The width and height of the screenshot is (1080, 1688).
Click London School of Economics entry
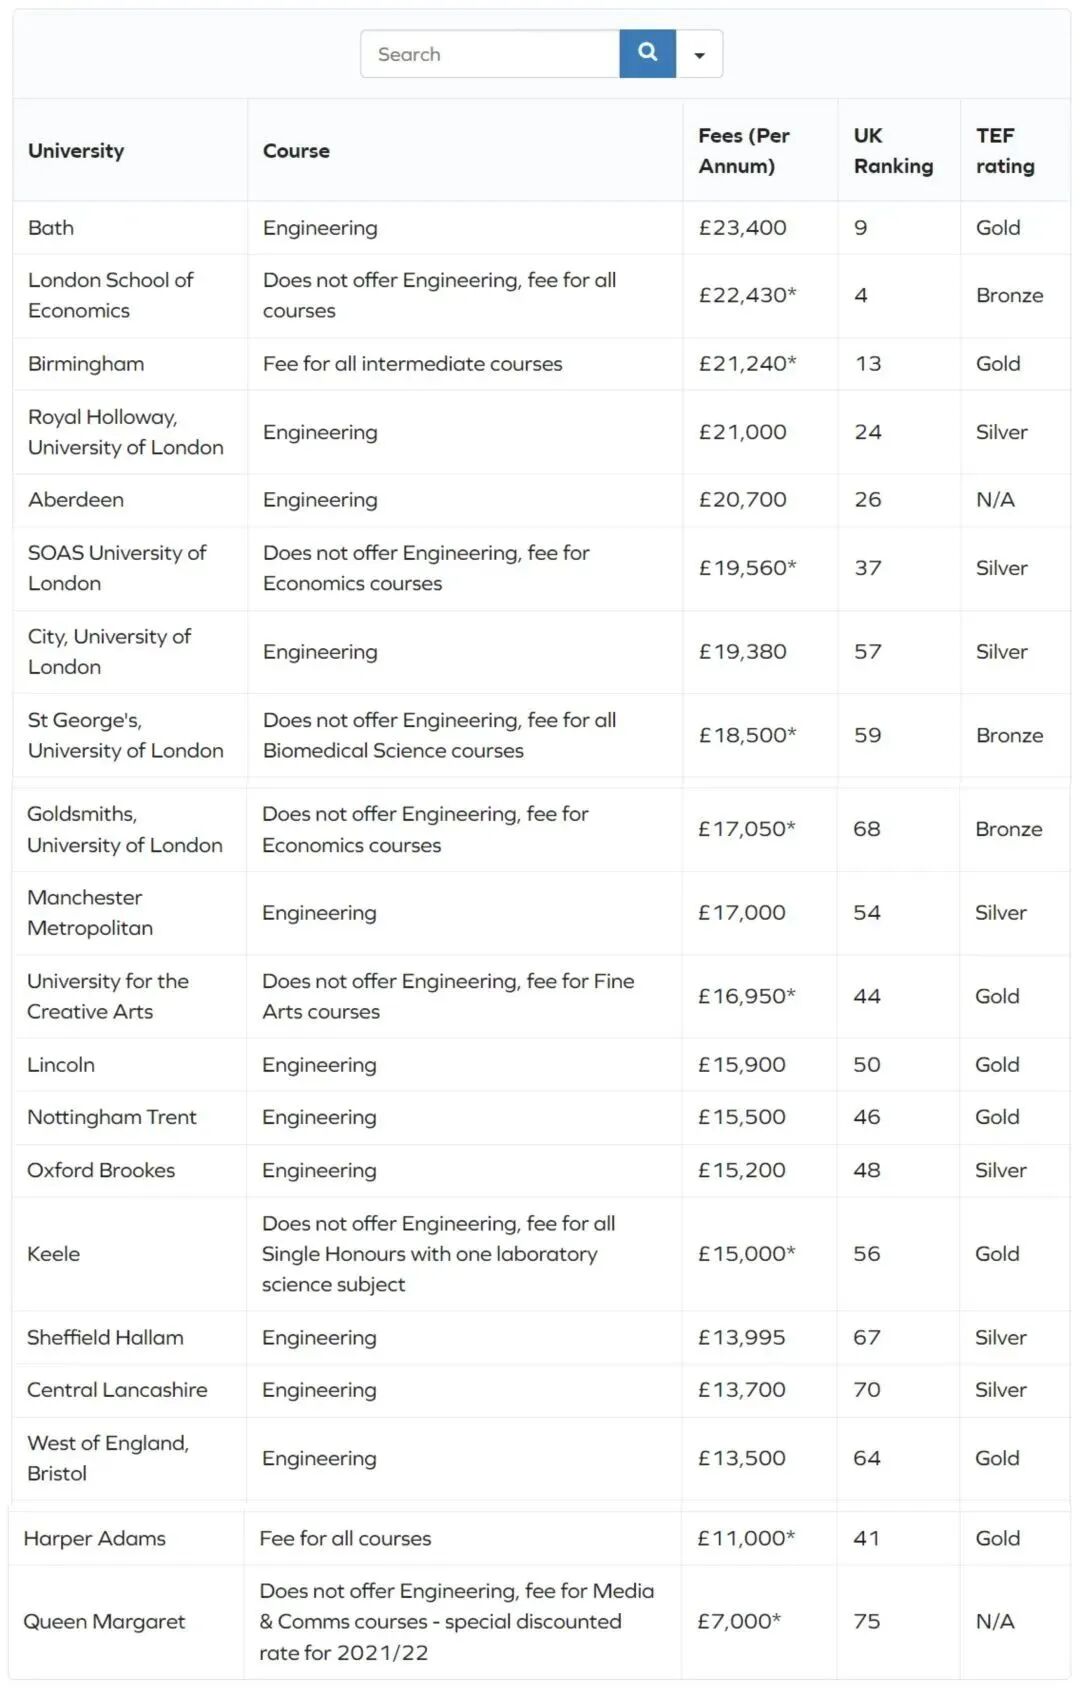click(x=110, y=295)
